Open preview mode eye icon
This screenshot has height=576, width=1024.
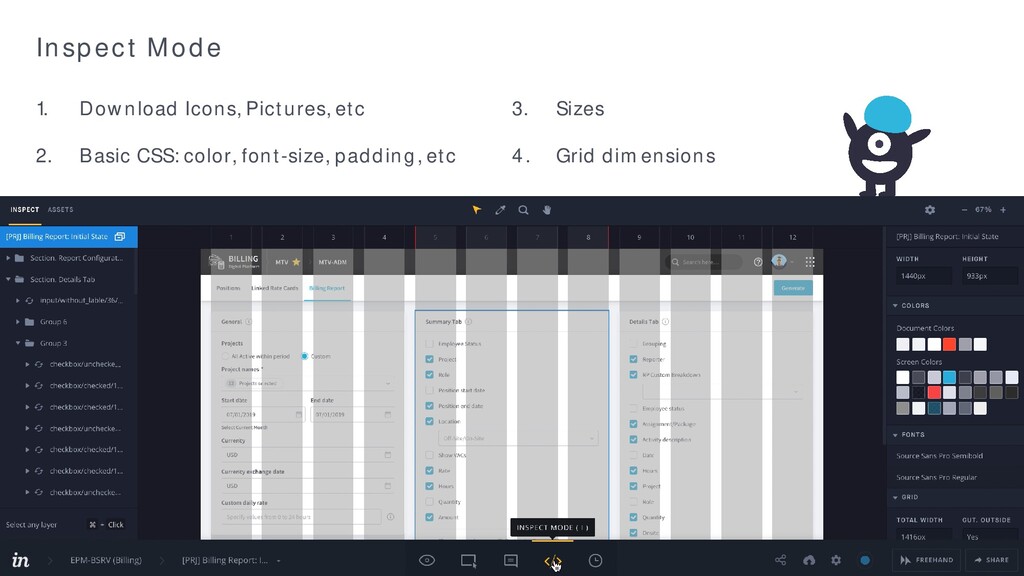(427, 560)
